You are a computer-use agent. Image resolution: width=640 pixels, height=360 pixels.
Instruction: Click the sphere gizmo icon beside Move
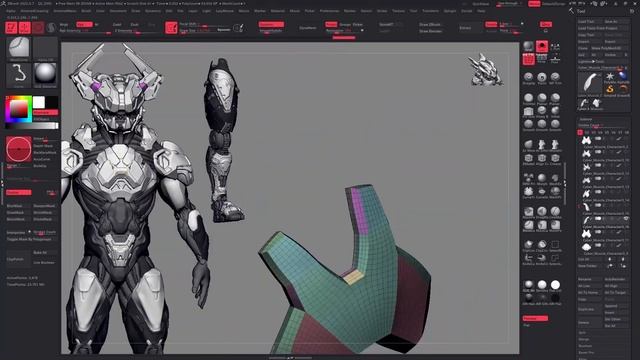(x=51, y=27)
